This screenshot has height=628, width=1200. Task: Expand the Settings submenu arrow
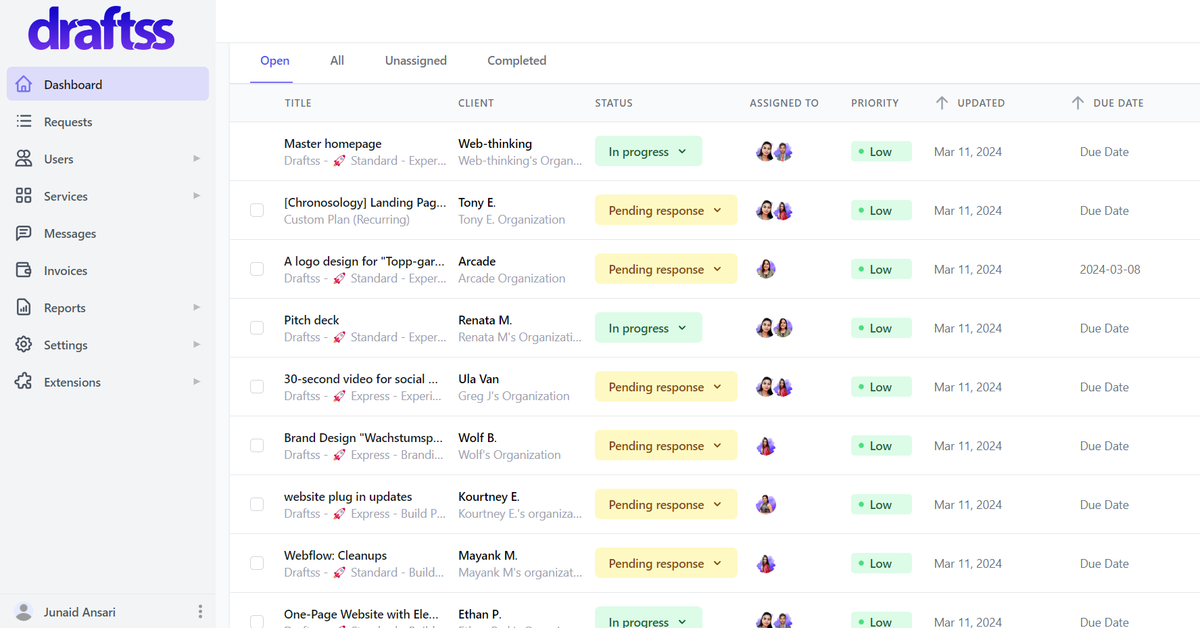(196, 345)
